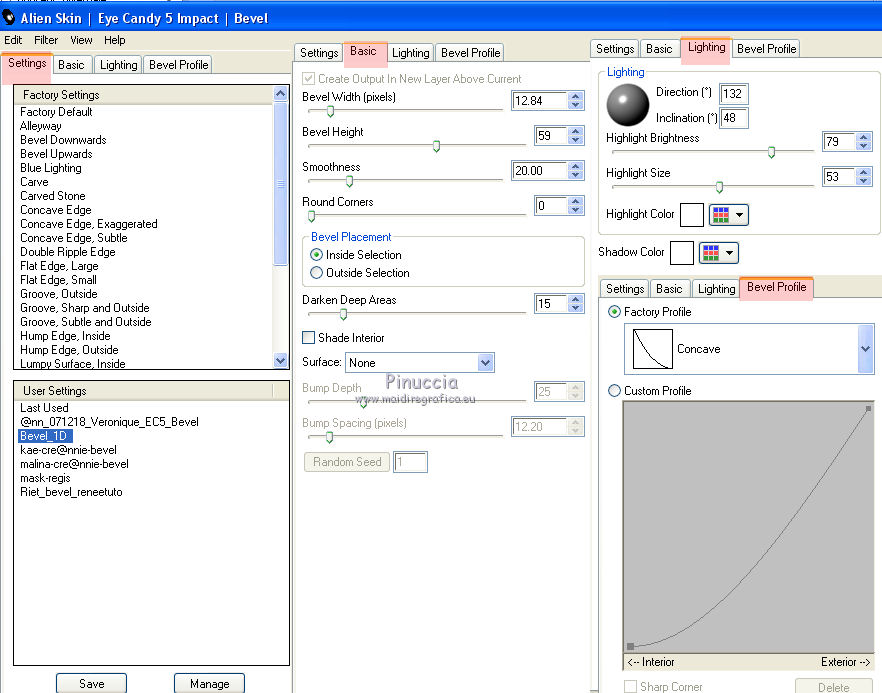Decrease Round Corners using the down arrow
This screenshot has height=693, width=882.
coord(575,210)
